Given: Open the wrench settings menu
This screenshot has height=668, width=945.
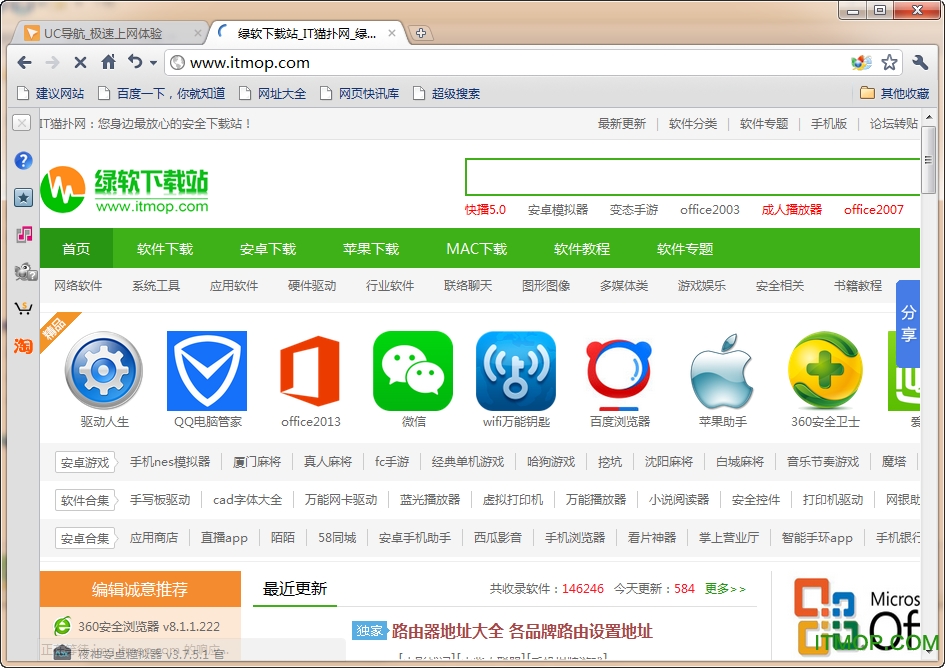Looking at the screenshot, I should coord(921,62).
